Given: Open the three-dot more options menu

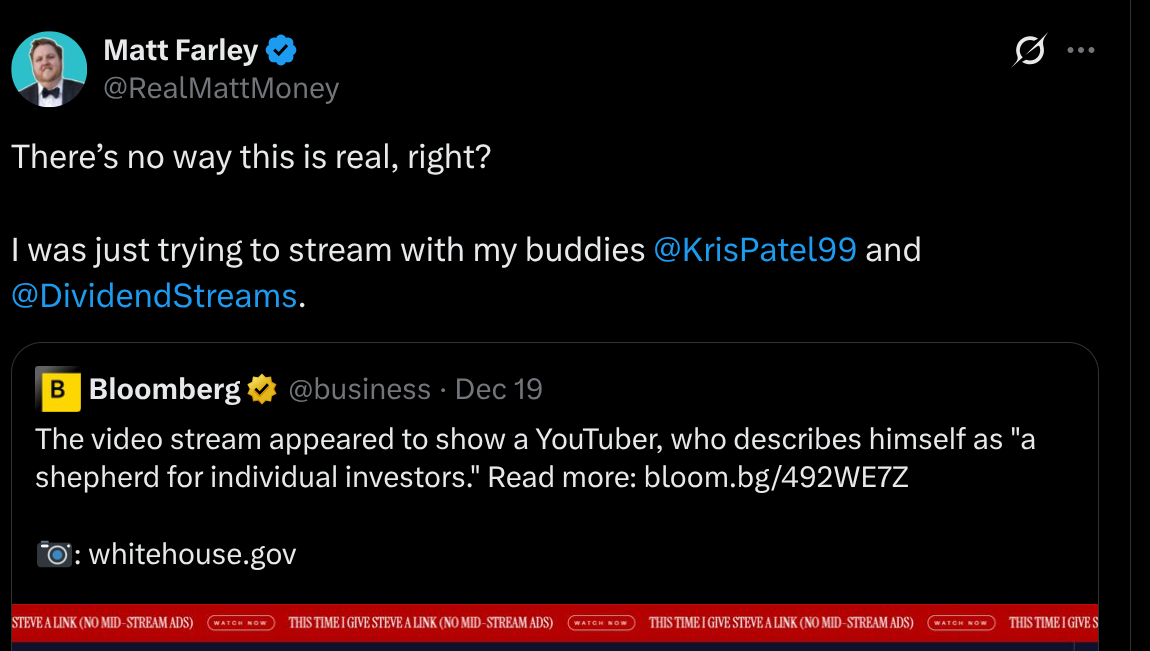Looking at the screenshot, I should click(x=1081, y=50).
